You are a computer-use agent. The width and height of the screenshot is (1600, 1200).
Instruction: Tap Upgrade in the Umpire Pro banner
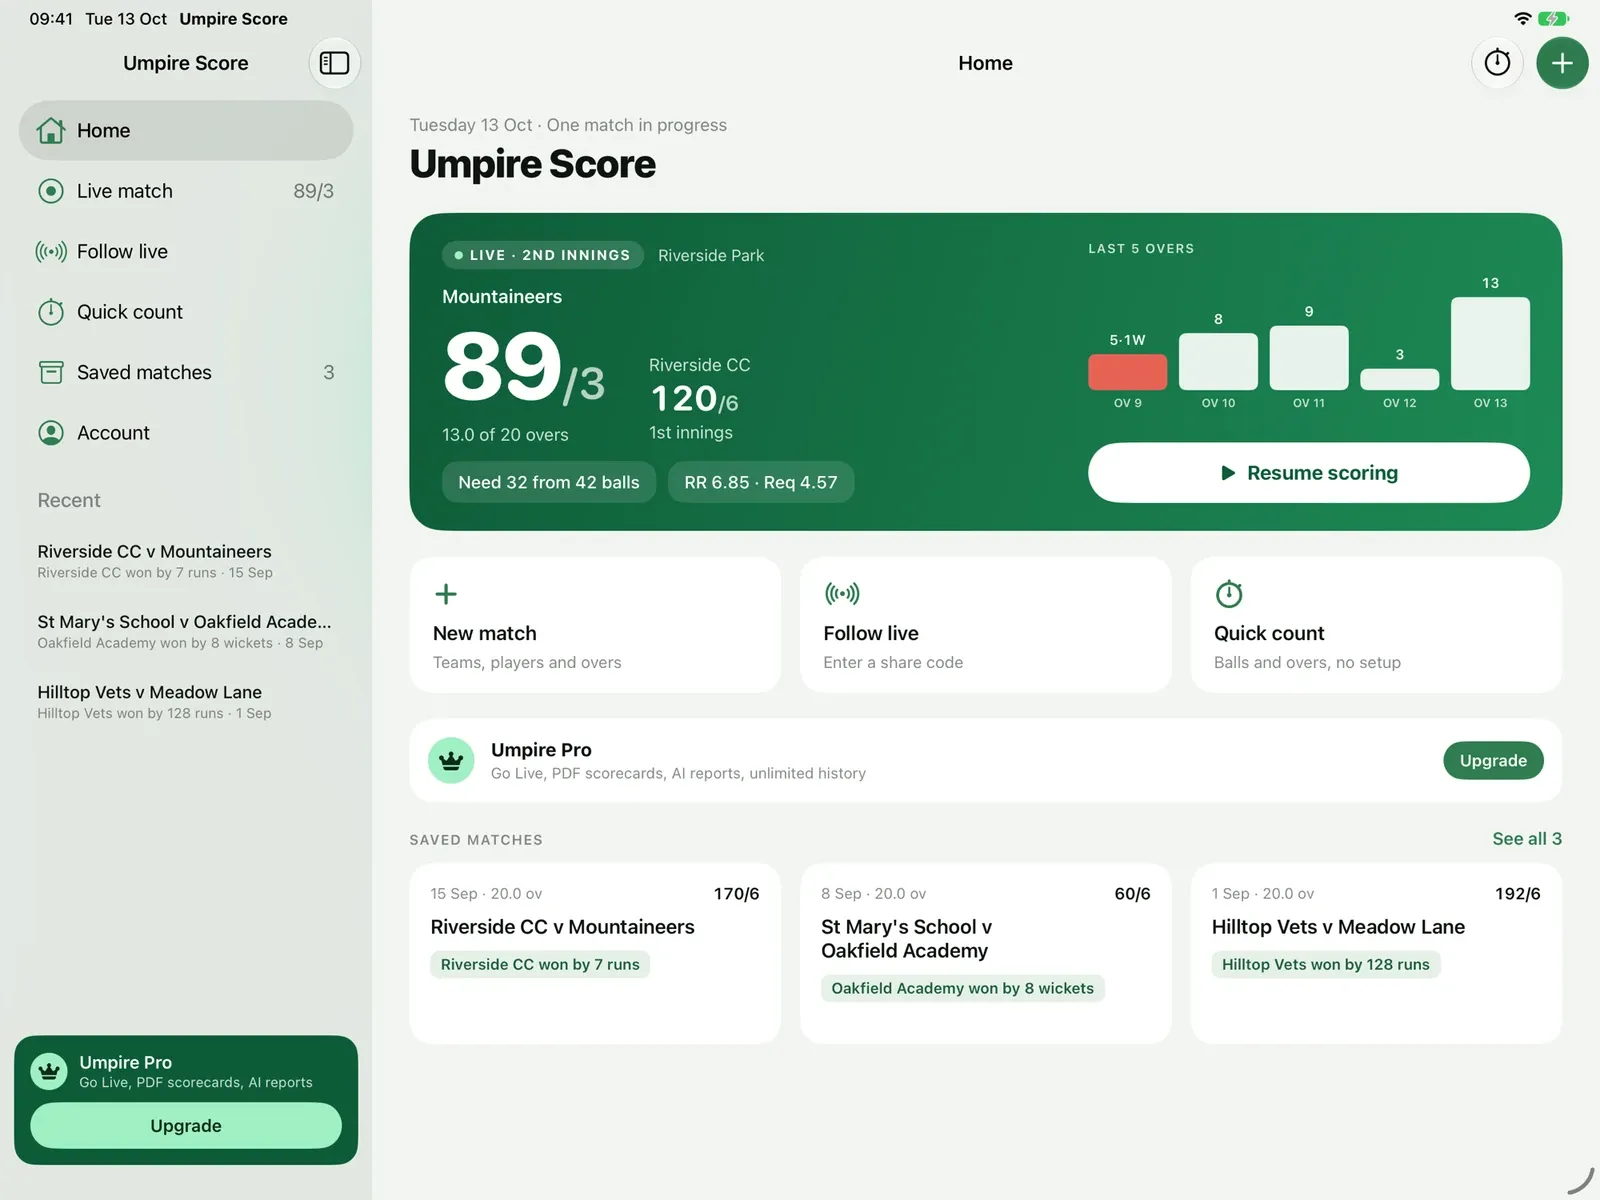1493,761
